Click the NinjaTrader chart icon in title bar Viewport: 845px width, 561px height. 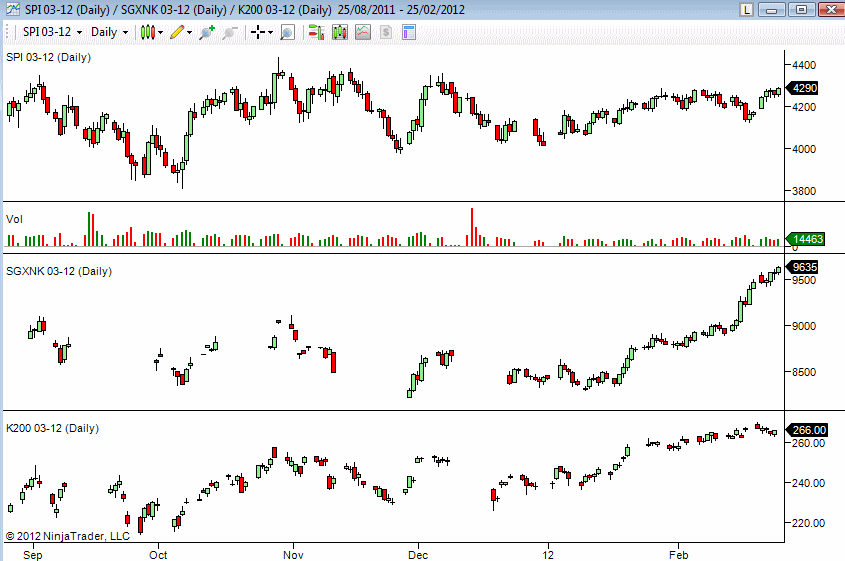[13, 9]
